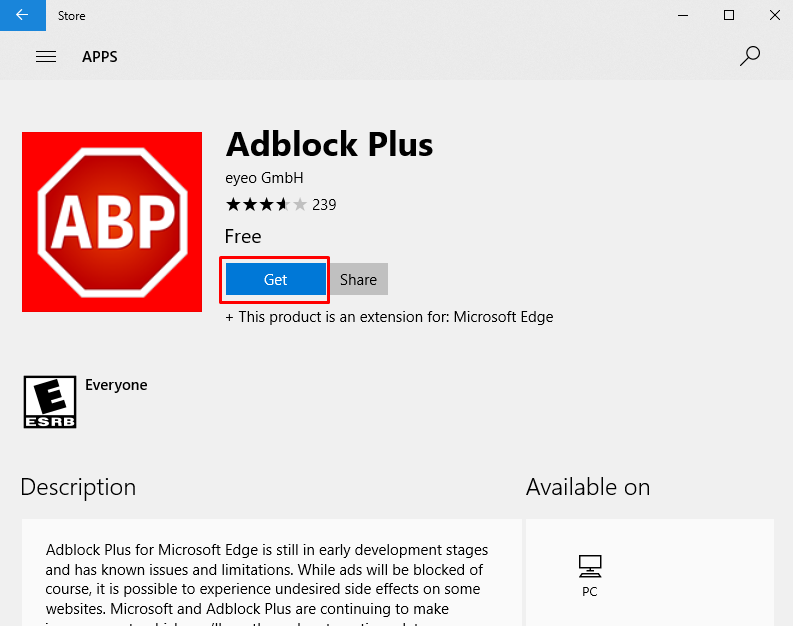Click the Everyone rating label
This screenshot has width=793, height=626.
116,385
